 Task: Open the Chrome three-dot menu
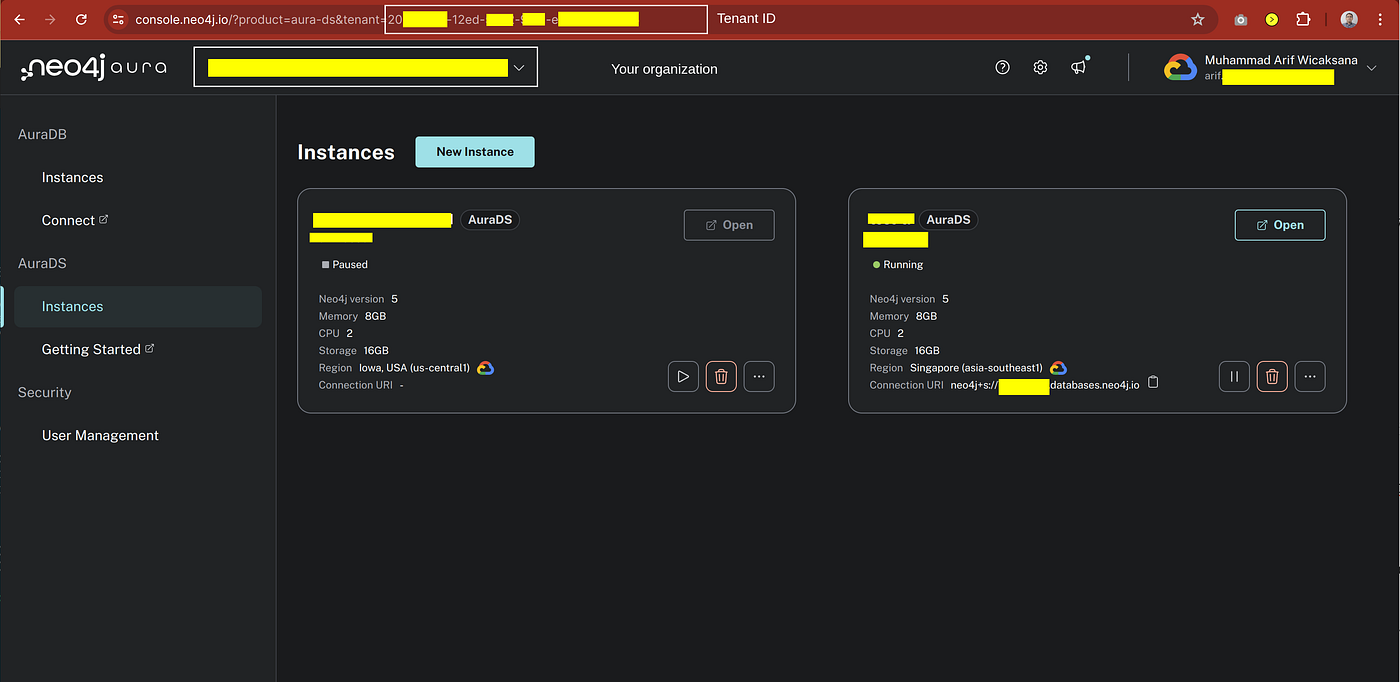tap(1381, 19)
